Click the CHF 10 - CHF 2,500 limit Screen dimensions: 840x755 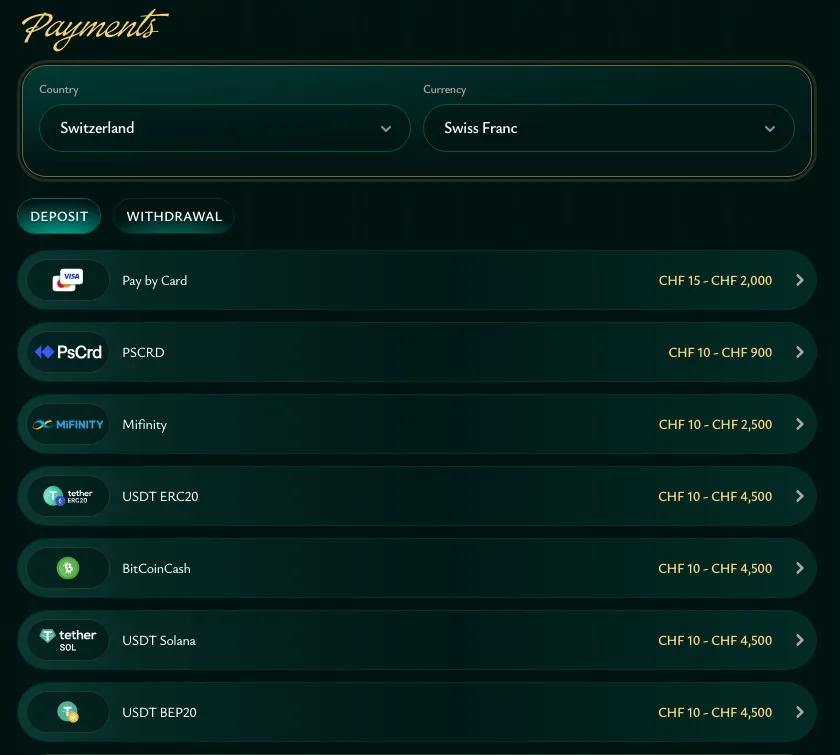click(x=715, y=425)
